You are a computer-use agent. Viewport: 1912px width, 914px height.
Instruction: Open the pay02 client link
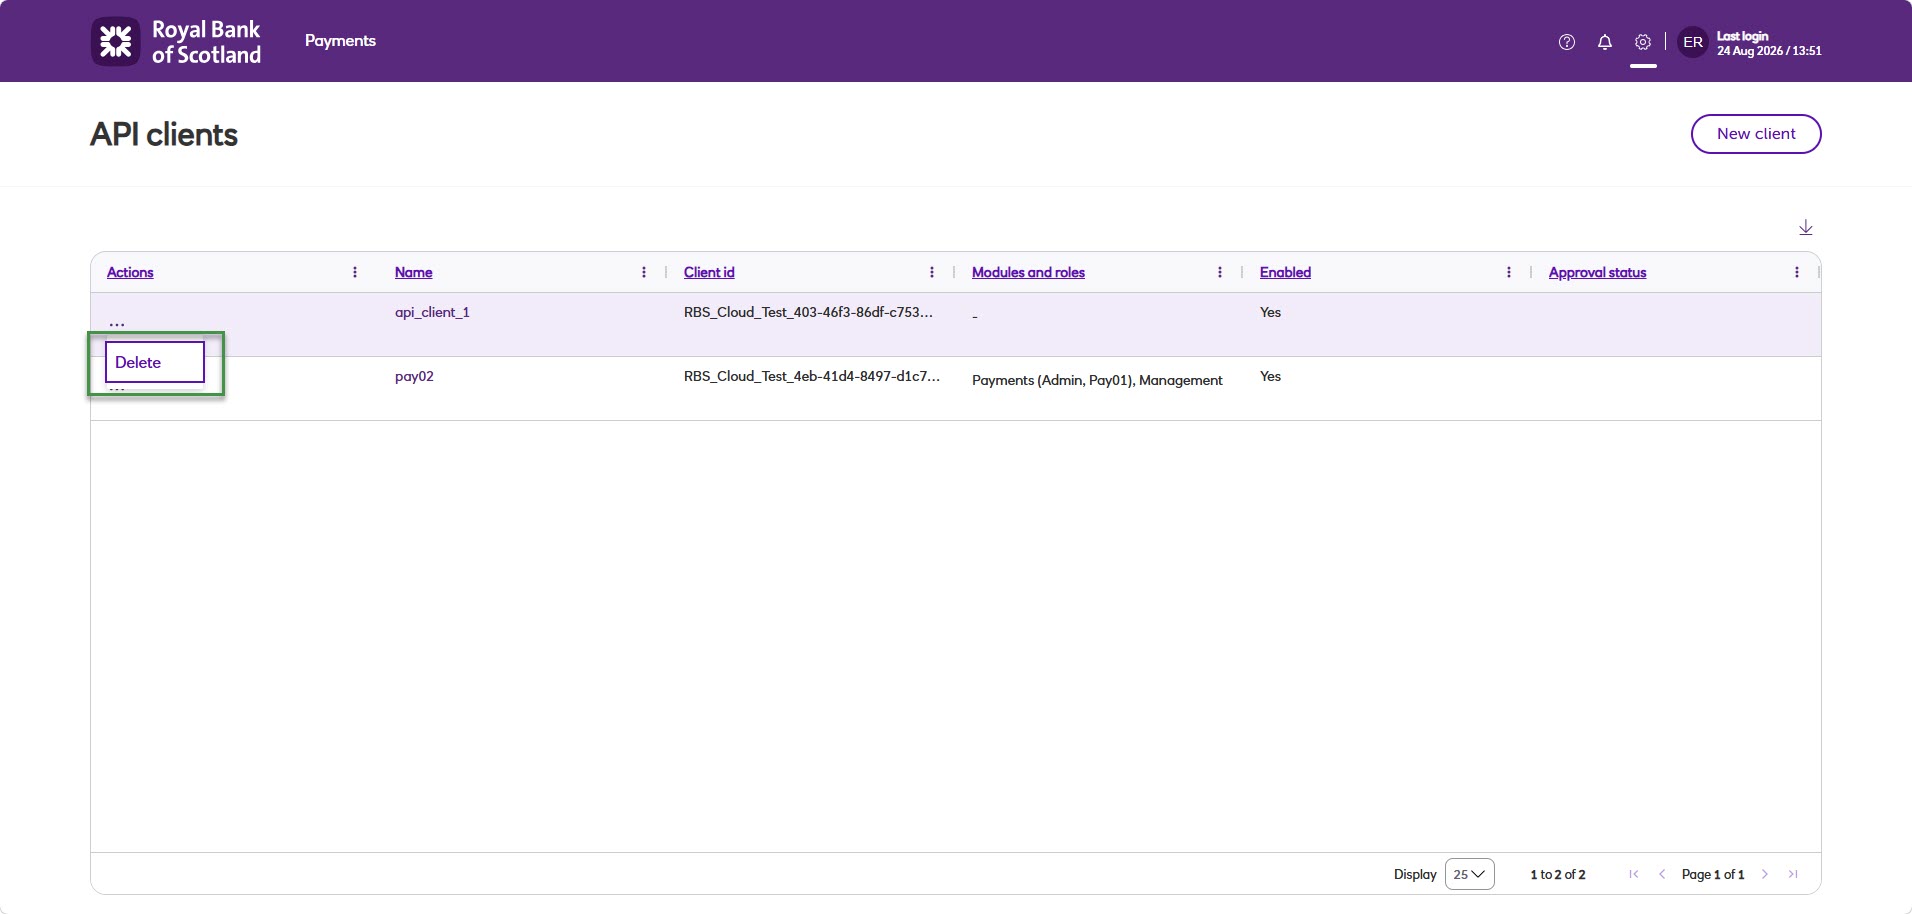coord(414,376)
